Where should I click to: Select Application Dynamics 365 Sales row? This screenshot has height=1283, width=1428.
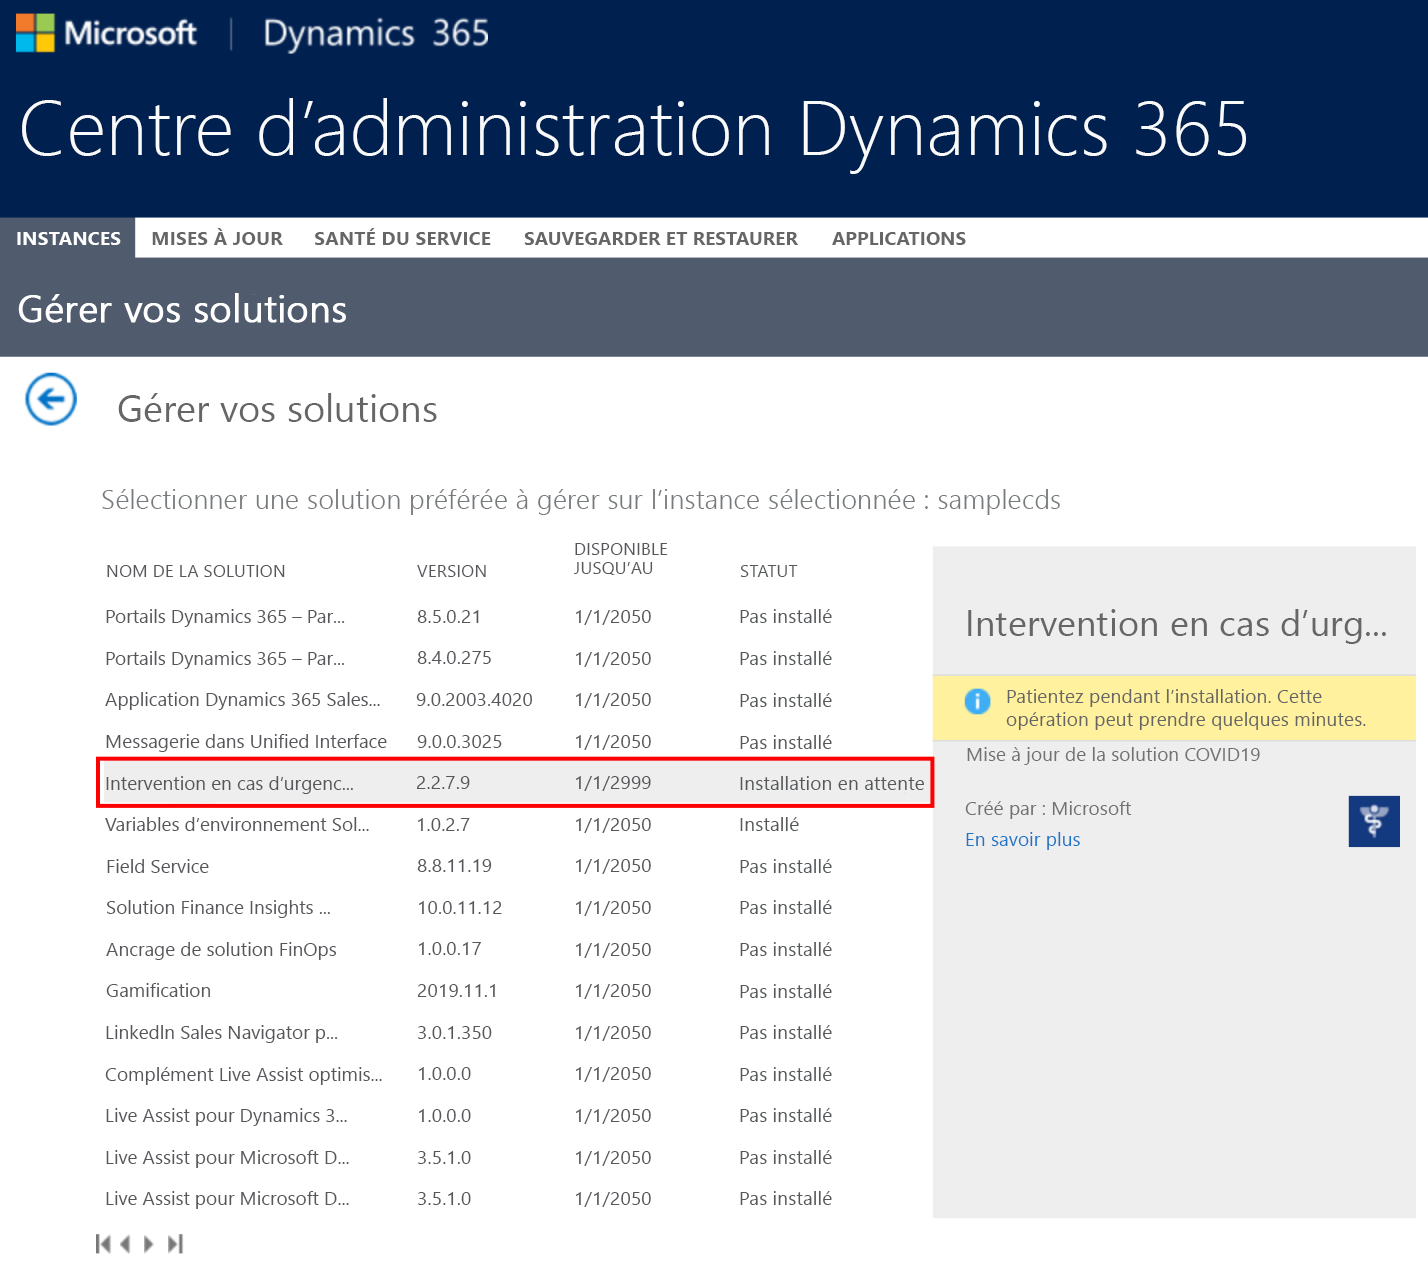coord(515,700)
